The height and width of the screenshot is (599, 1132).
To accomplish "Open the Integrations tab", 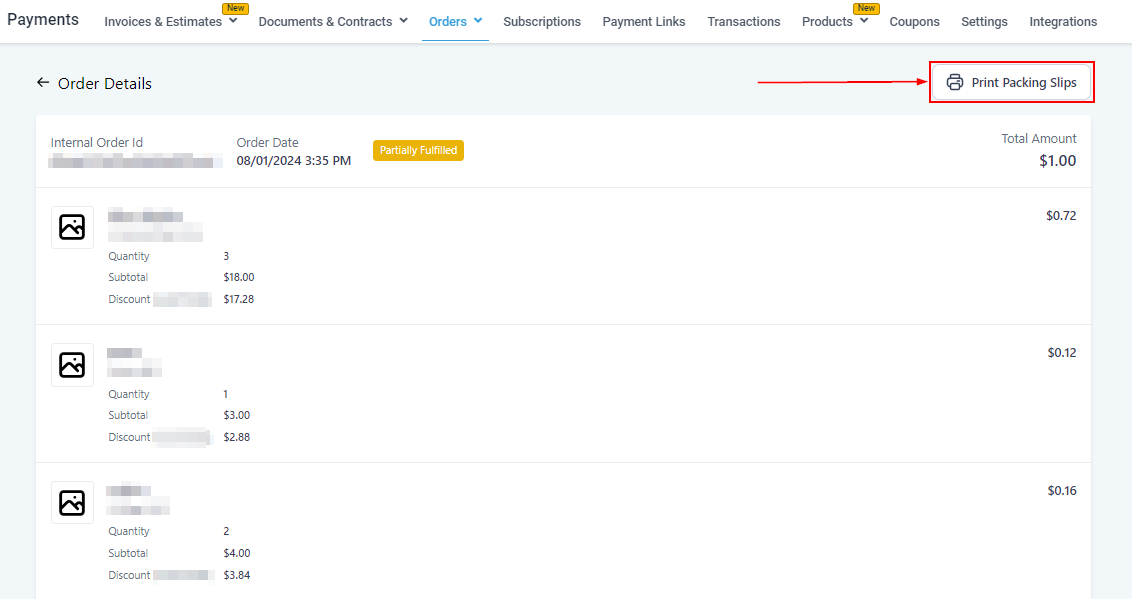I will tap(1063, 21).
